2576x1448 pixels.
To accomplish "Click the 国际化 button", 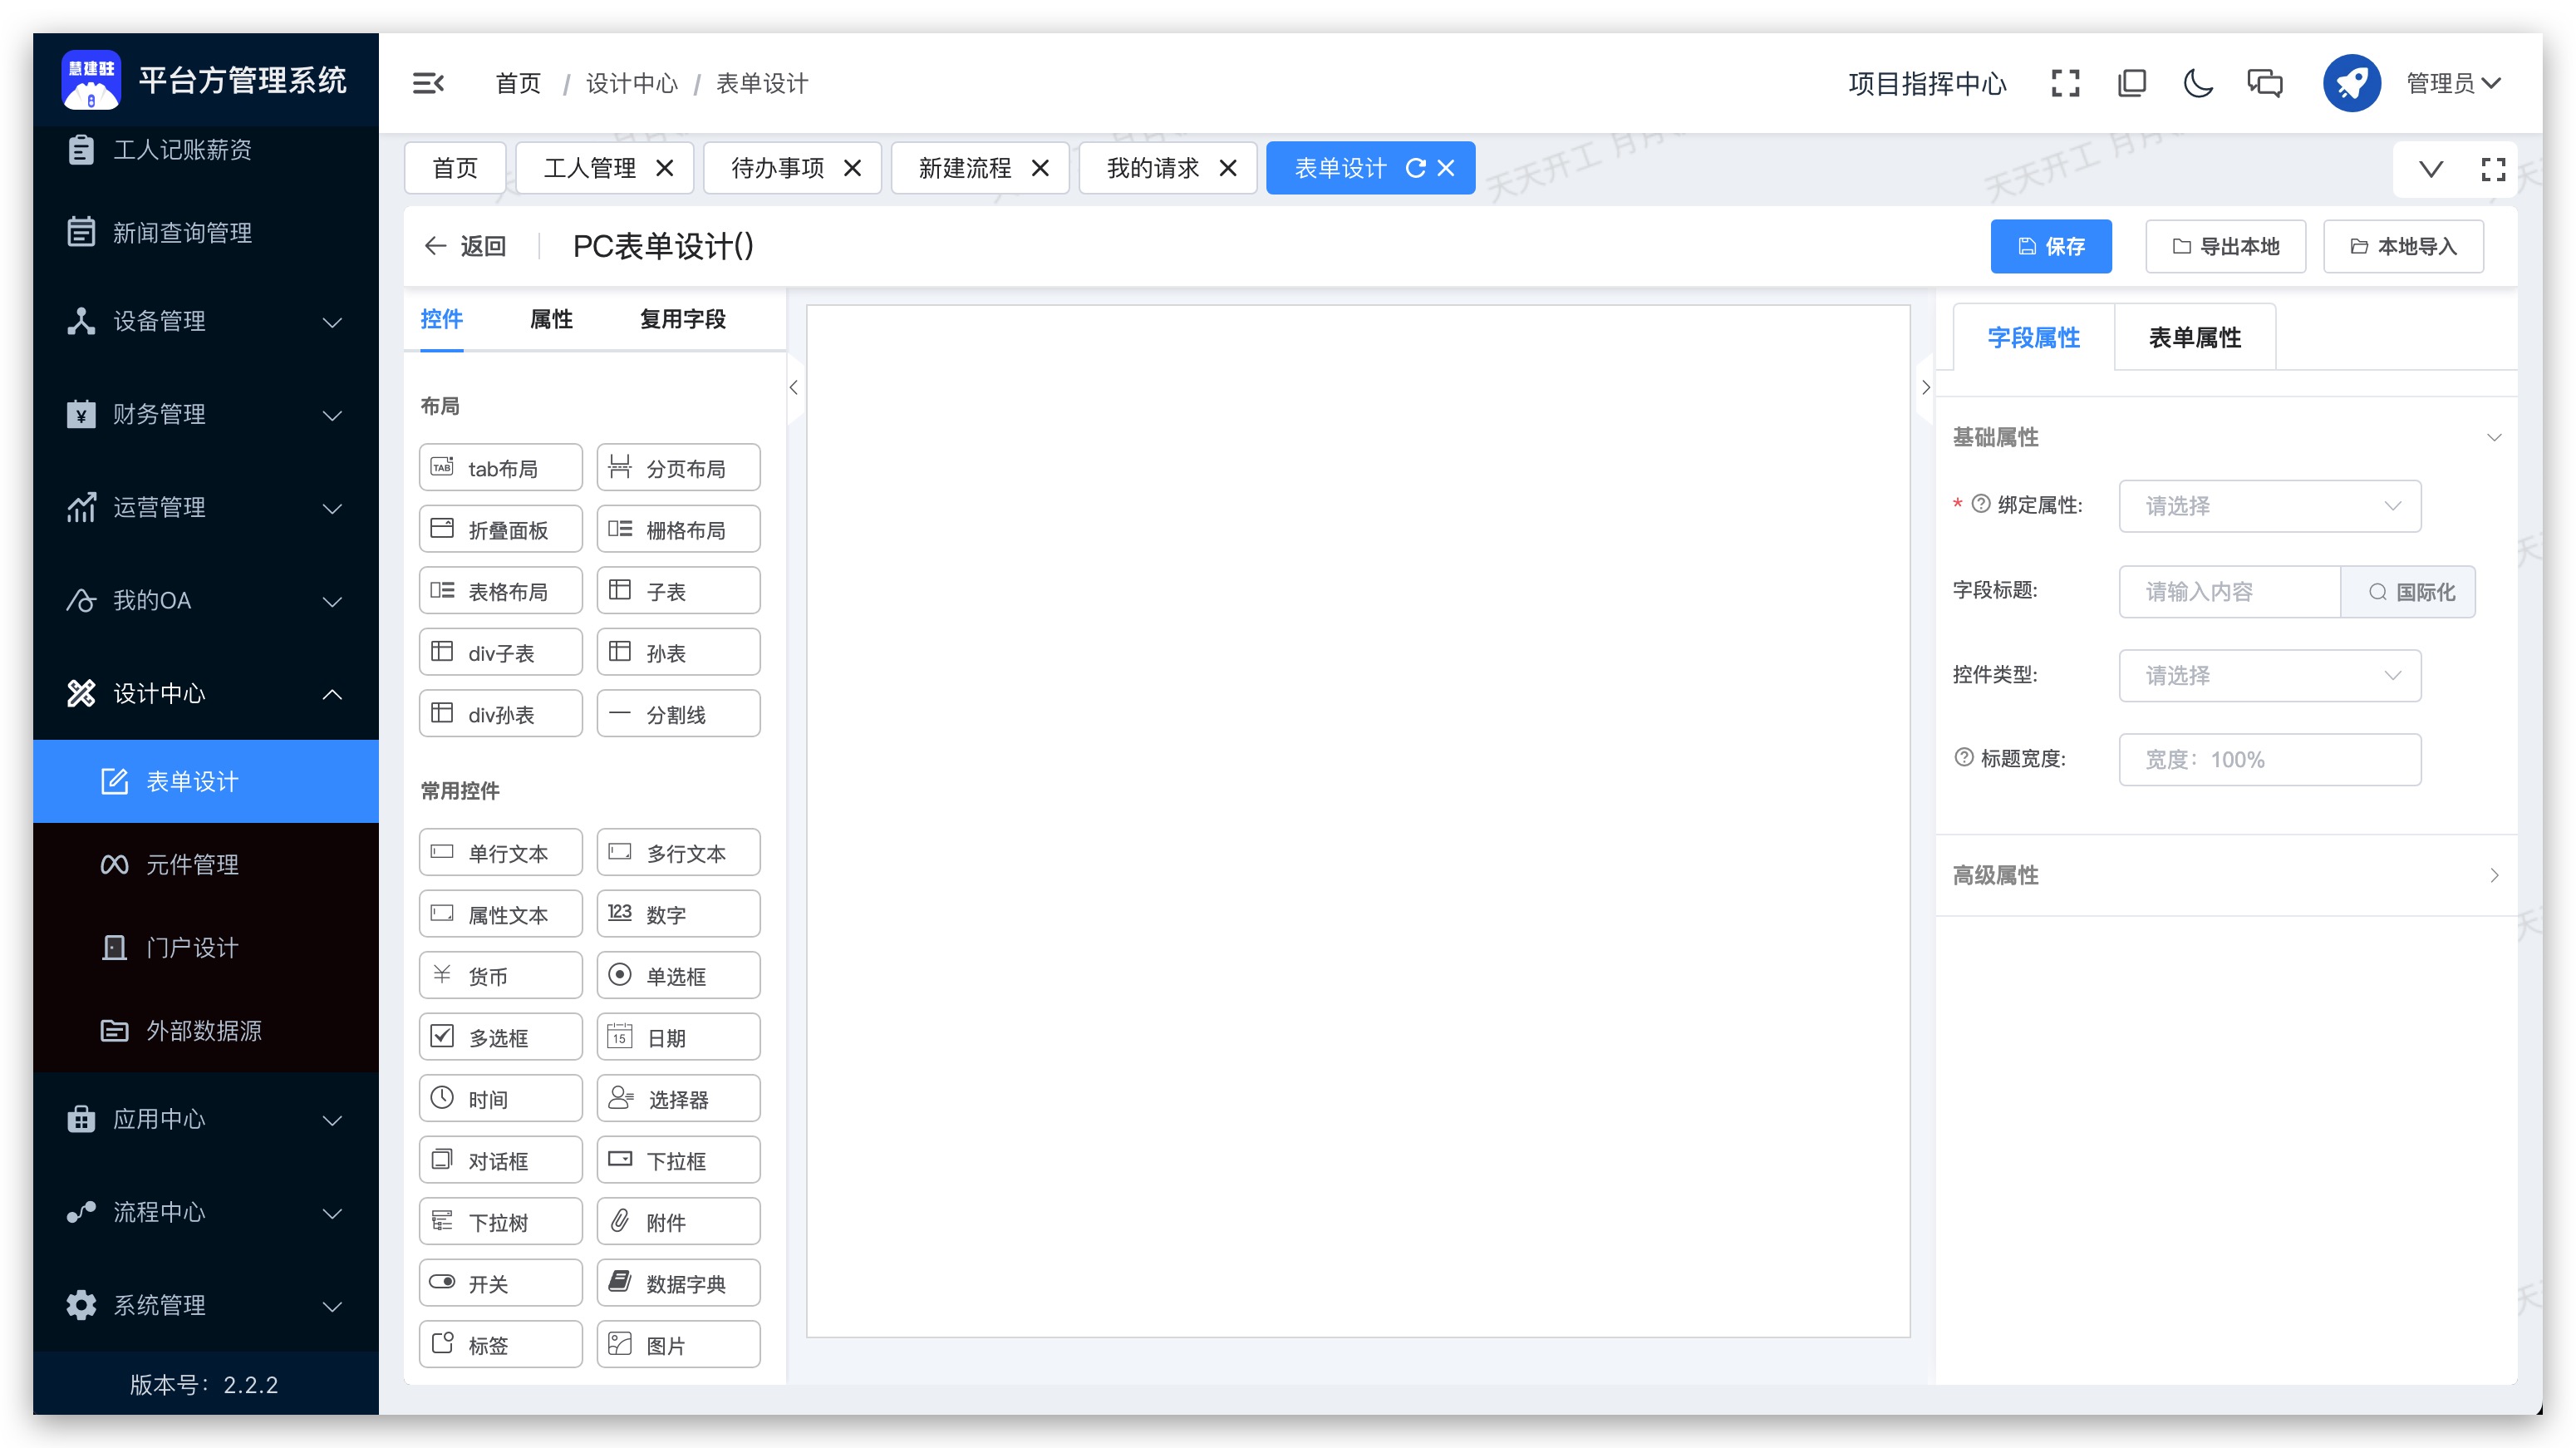I will pyautogui.click(x=2408, y=591).
